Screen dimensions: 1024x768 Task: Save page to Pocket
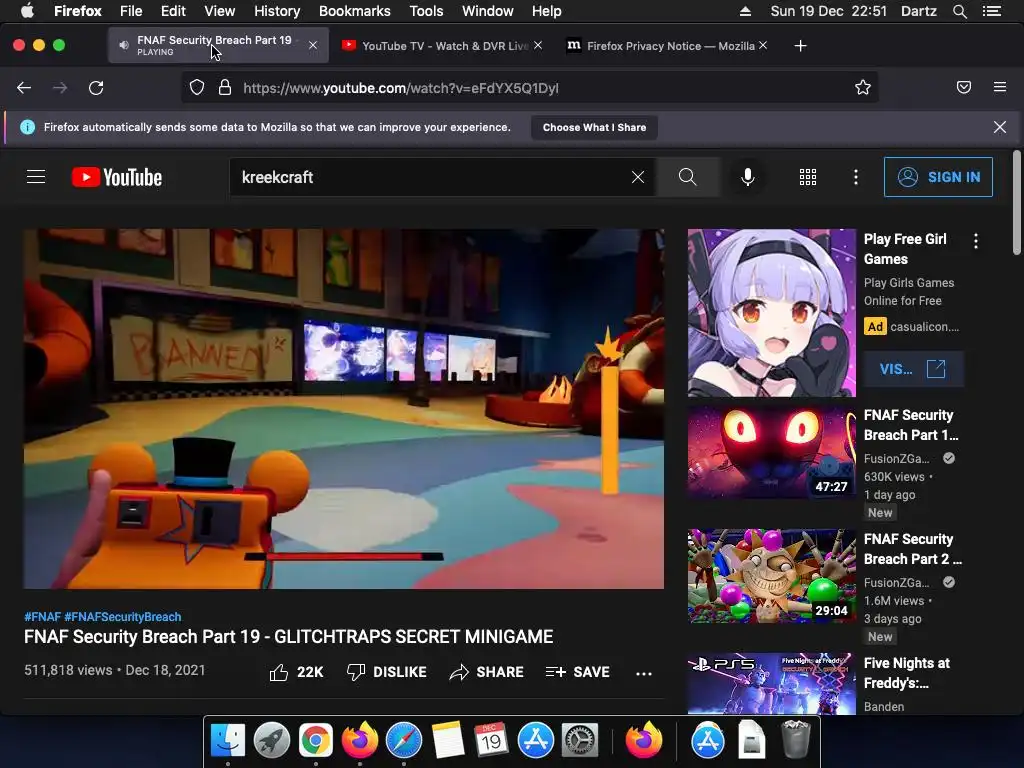964,88
